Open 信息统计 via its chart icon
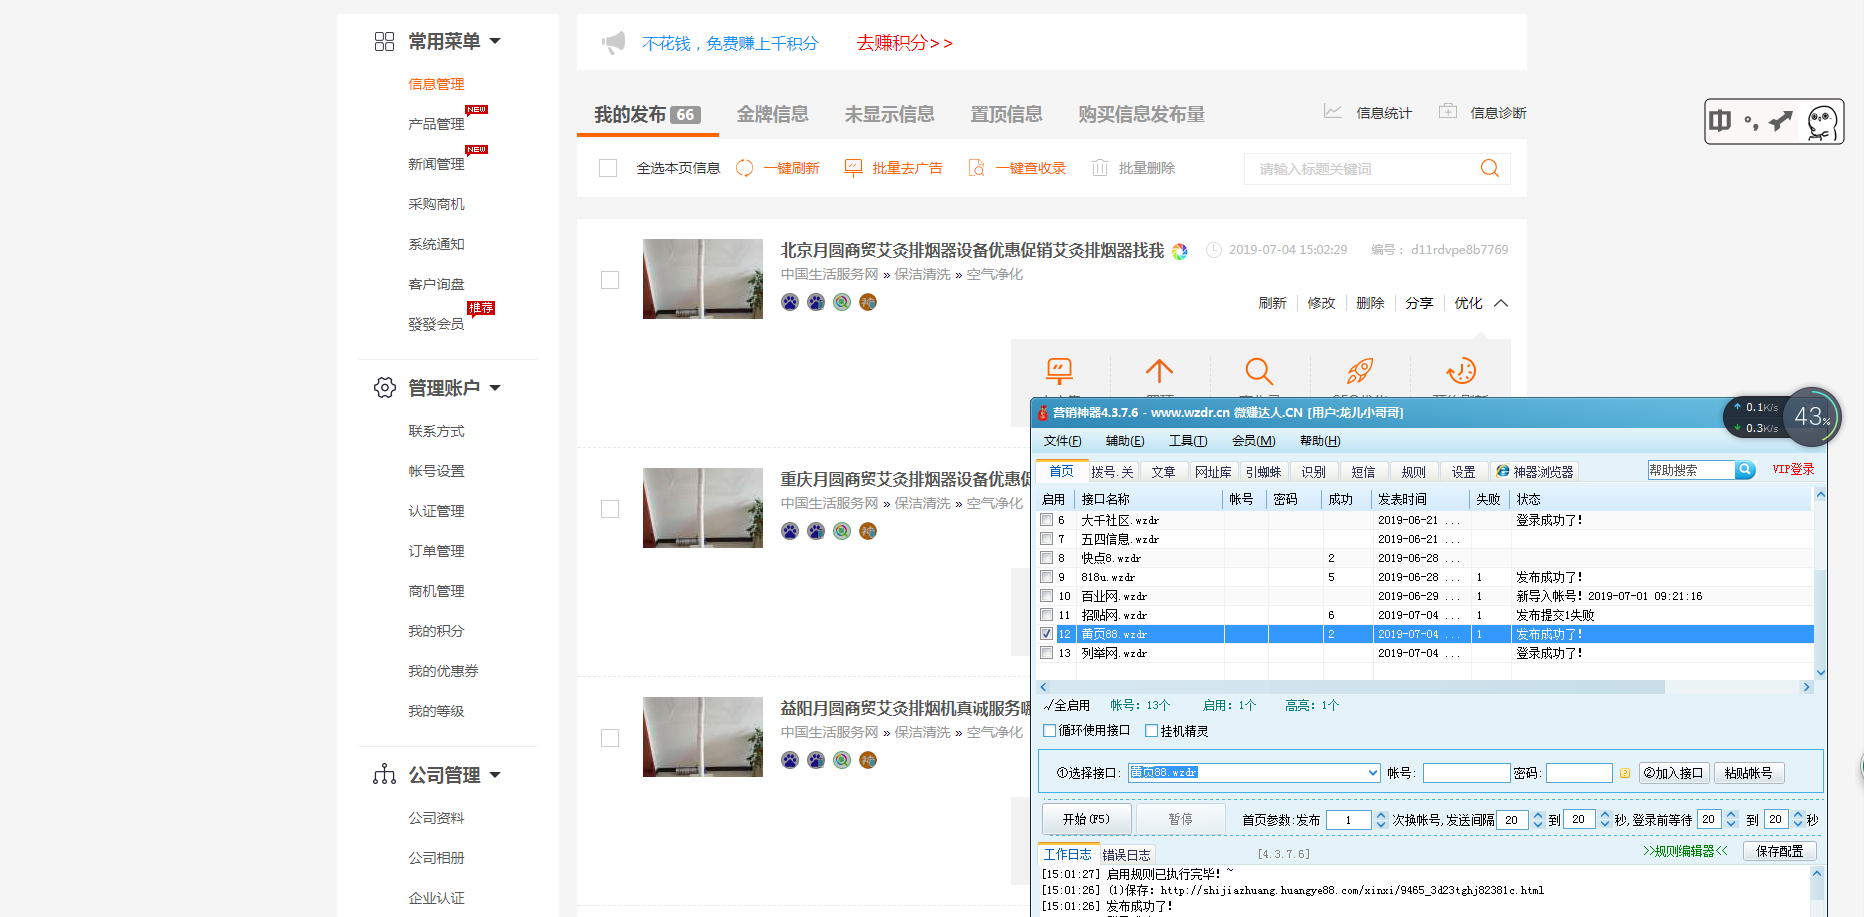1864x917 pixels. pyautogui.click(x=1333, y=112)
